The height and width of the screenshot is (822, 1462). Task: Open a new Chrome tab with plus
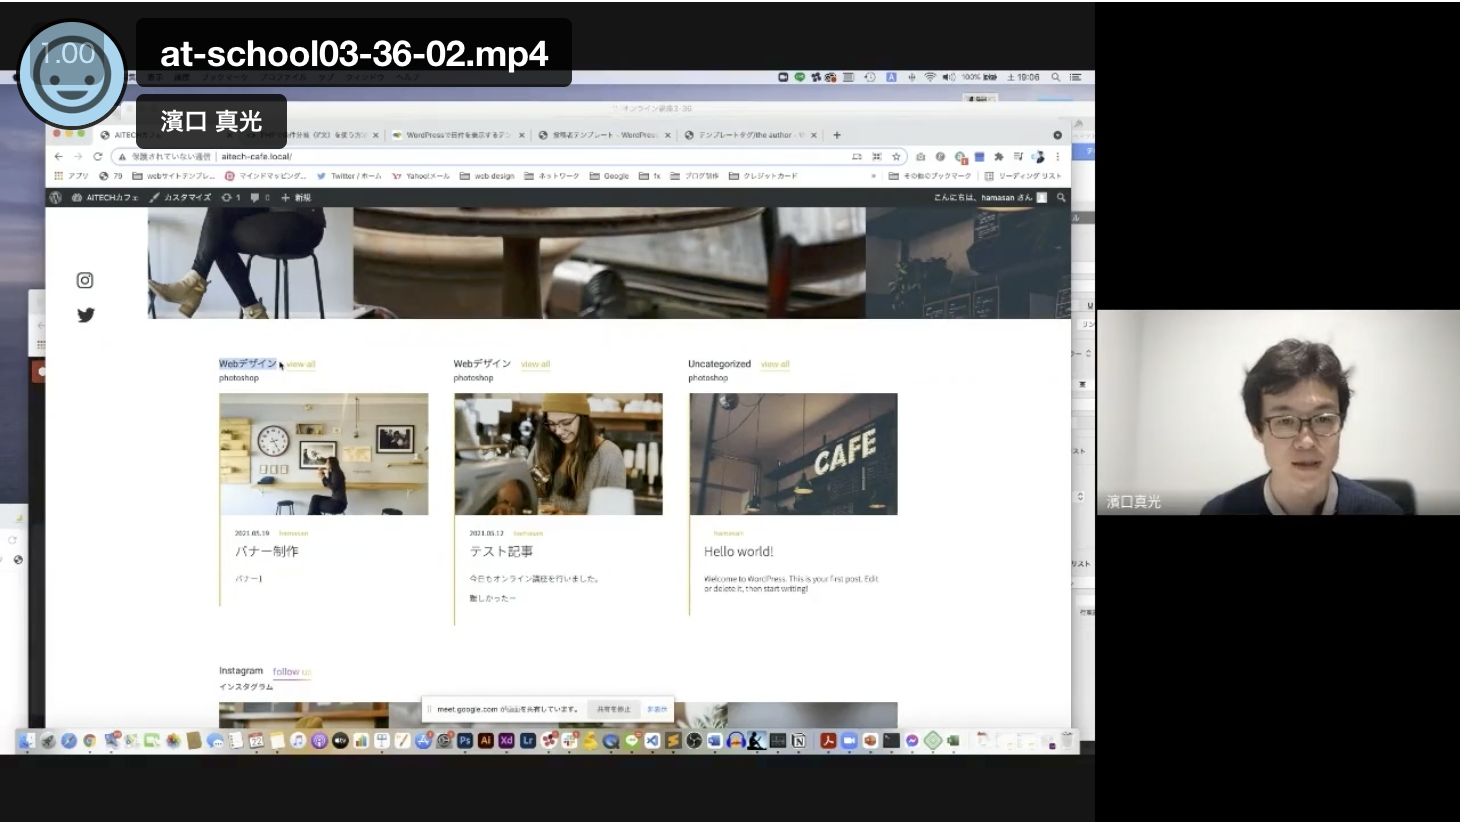click(x=837, y=135)
